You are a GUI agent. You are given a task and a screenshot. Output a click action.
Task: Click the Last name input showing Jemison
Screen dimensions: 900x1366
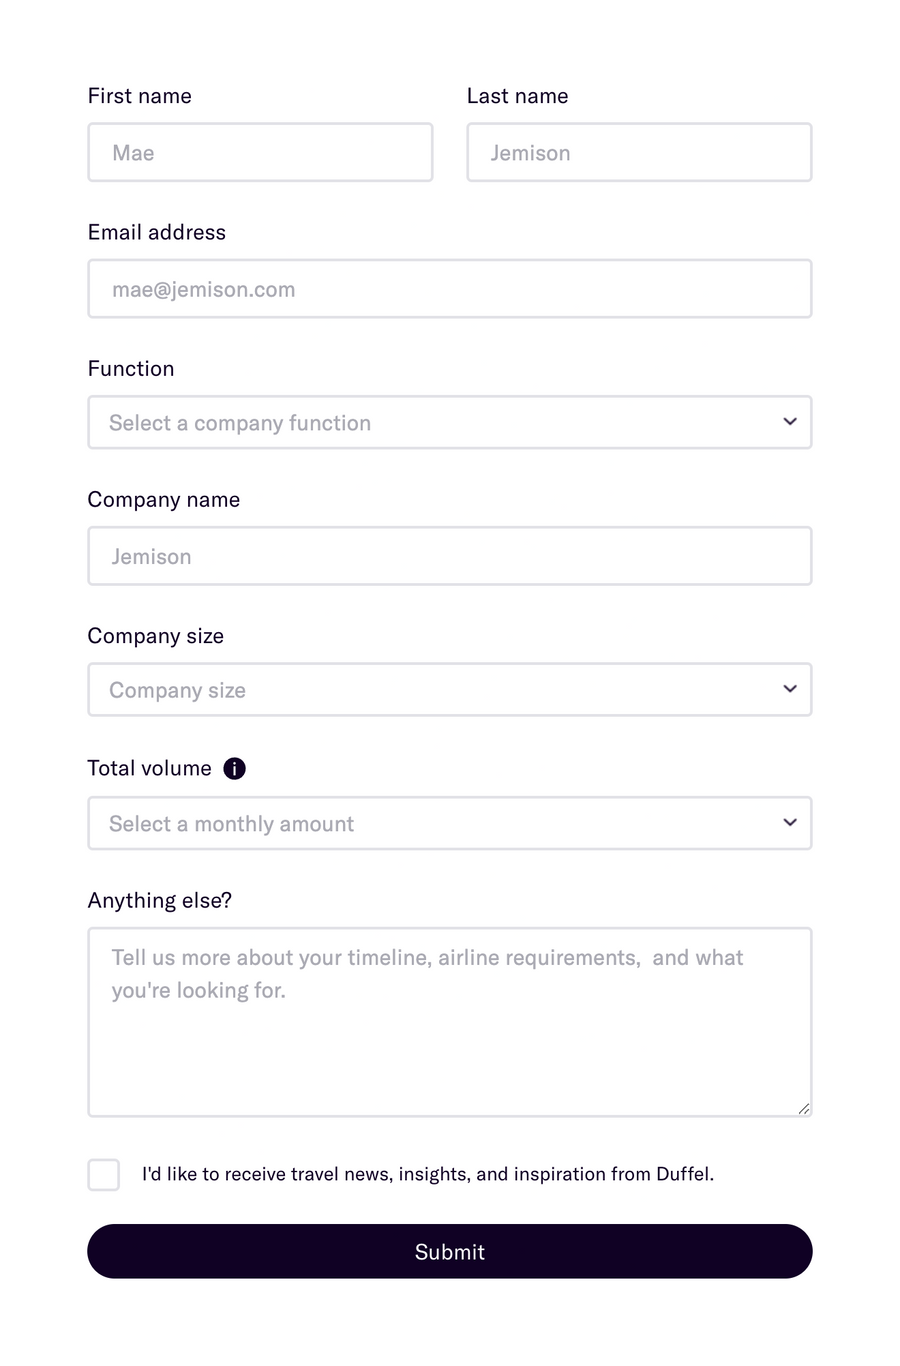coord(639,152)
